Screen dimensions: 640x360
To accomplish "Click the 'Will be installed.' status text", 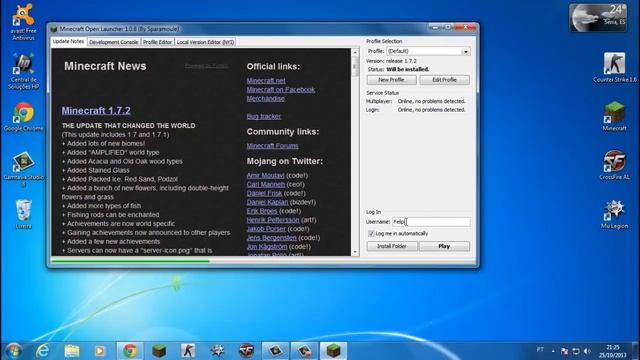I will click(408, 69).
